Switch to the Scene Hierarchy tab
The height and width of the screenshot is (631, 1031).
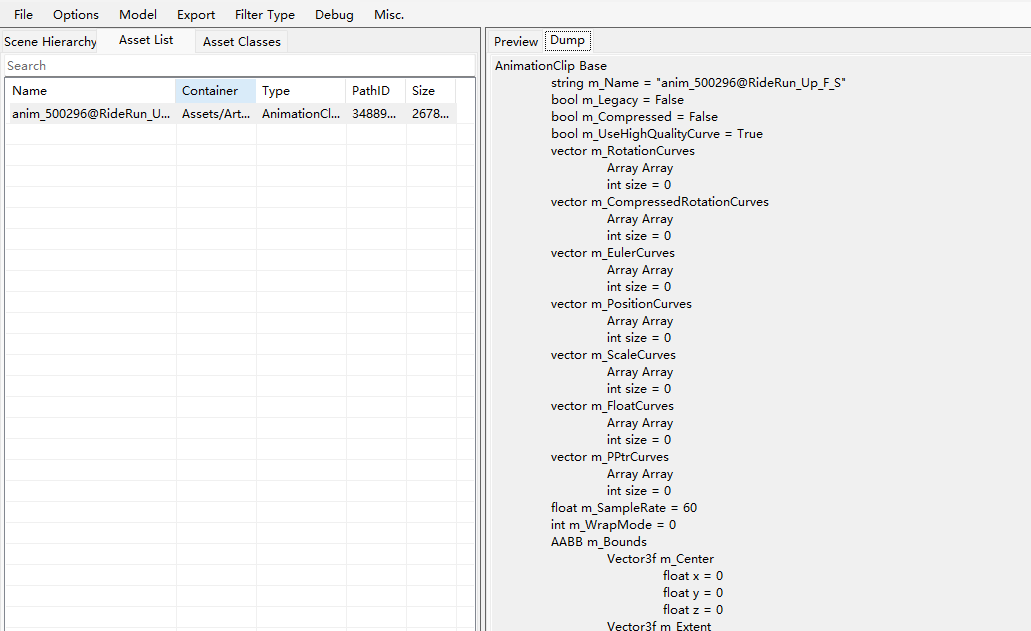click(x=51, y=42)
